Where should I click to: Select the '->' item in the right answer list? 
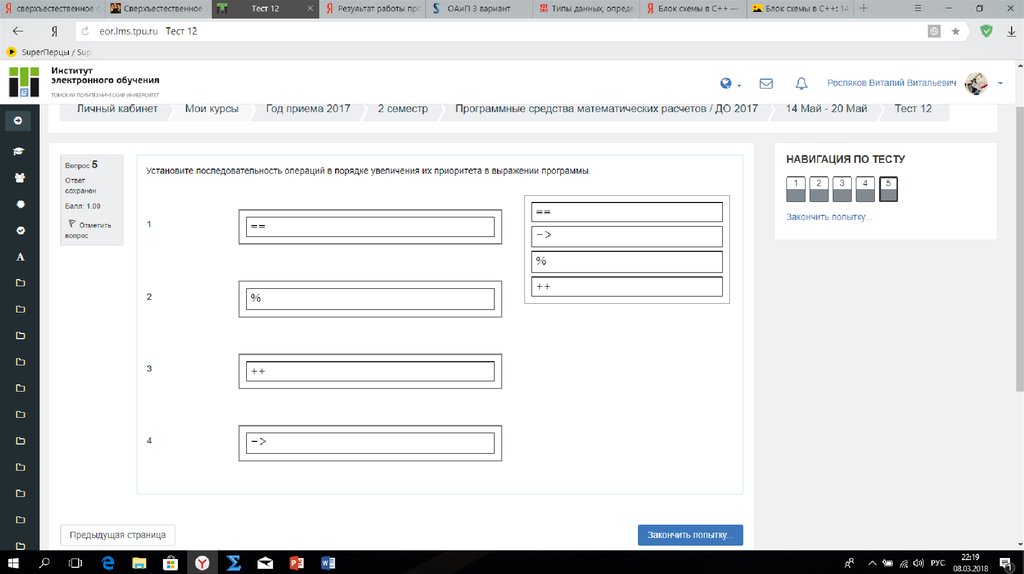(x=626, y=236)
